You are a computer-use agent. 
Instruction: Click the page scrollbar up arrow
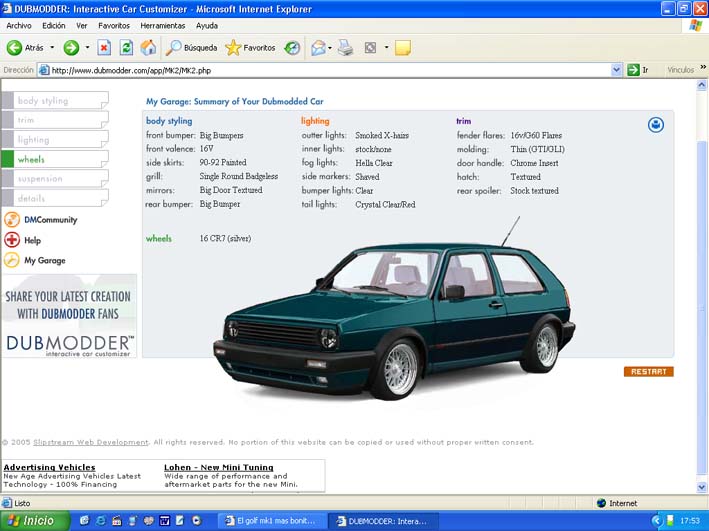702,85
